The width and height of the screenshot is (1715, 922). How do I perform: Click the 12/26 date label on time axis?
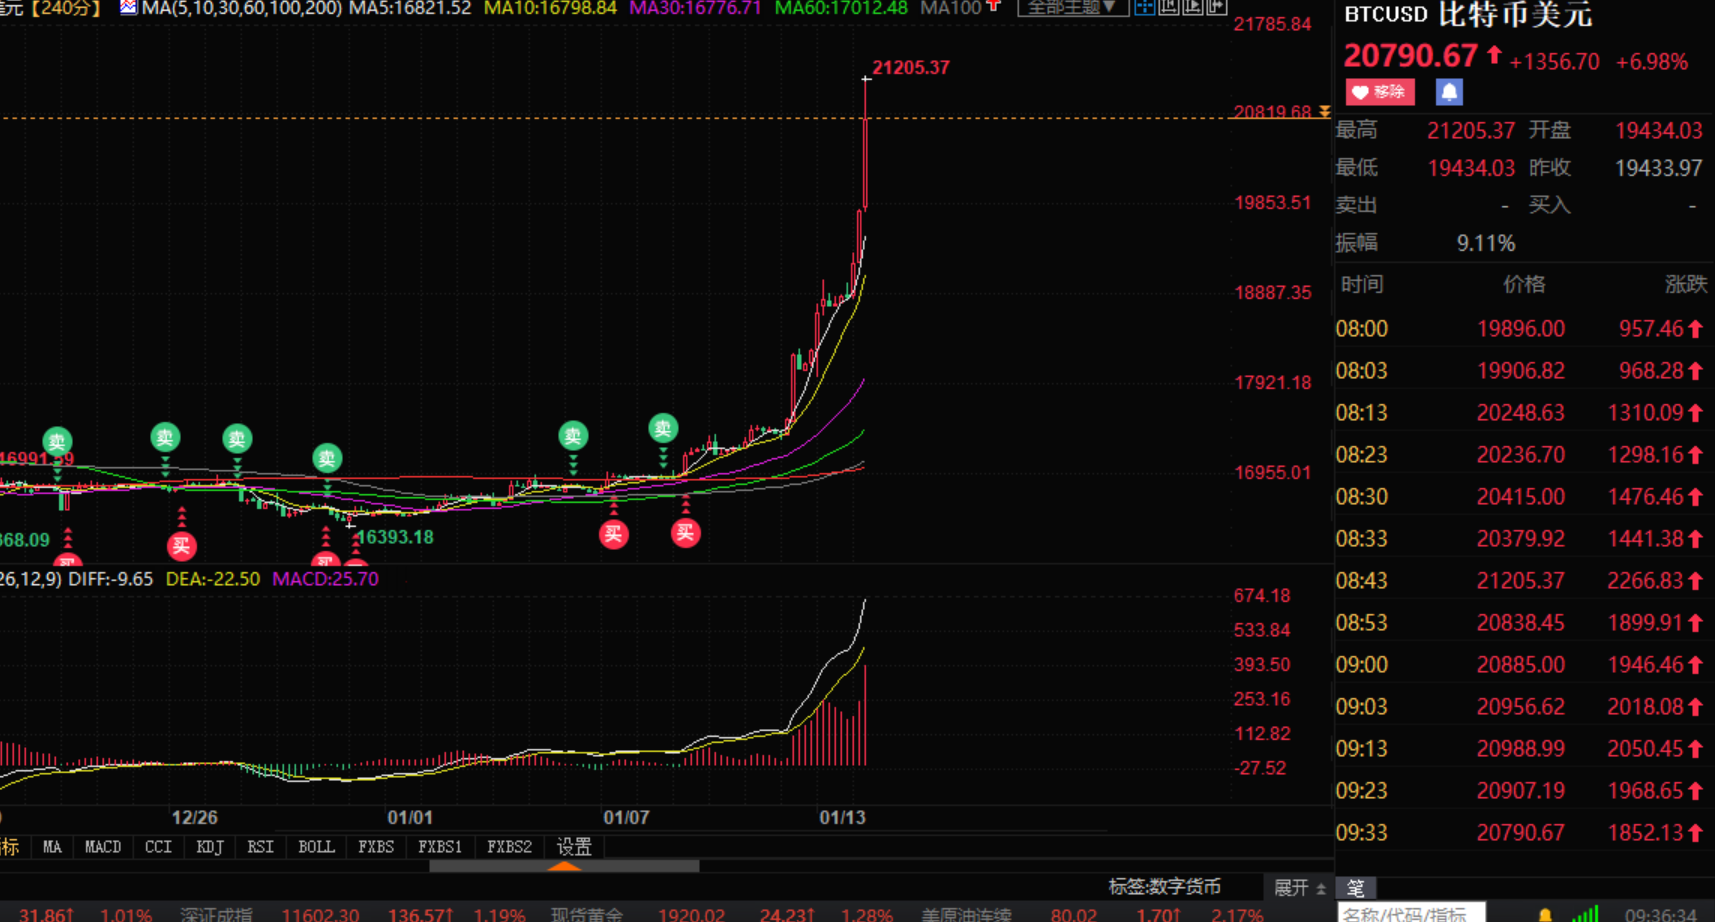click(x=195, y=817)
